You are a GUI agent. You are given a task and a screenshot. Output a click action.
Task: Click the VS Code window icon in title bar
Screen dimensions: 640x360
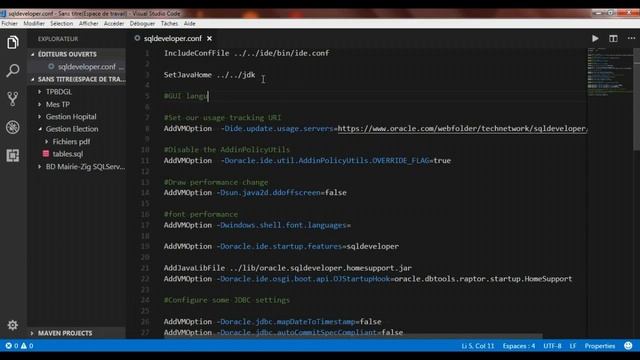tap(3, 13)
